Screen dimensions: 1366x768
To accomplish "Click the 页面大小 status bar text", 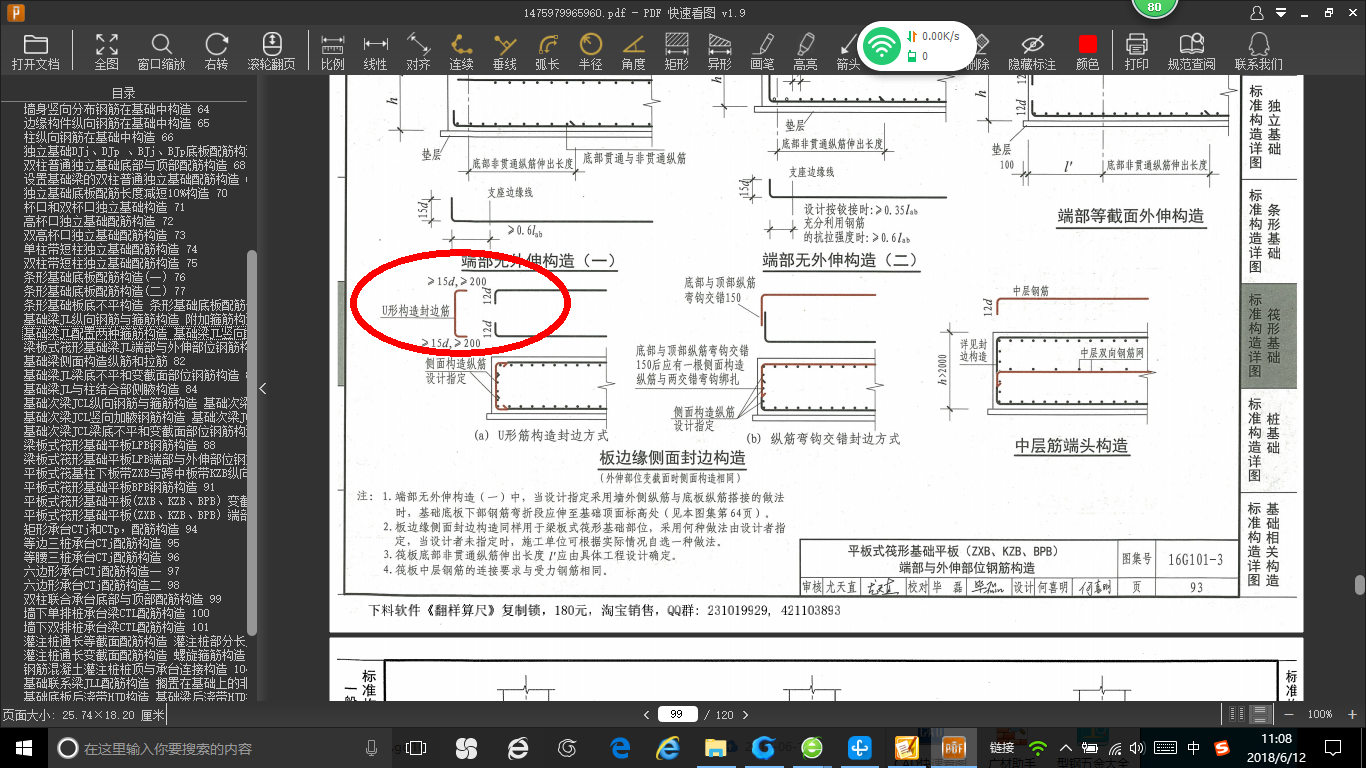I will click(x=83, y=715).
